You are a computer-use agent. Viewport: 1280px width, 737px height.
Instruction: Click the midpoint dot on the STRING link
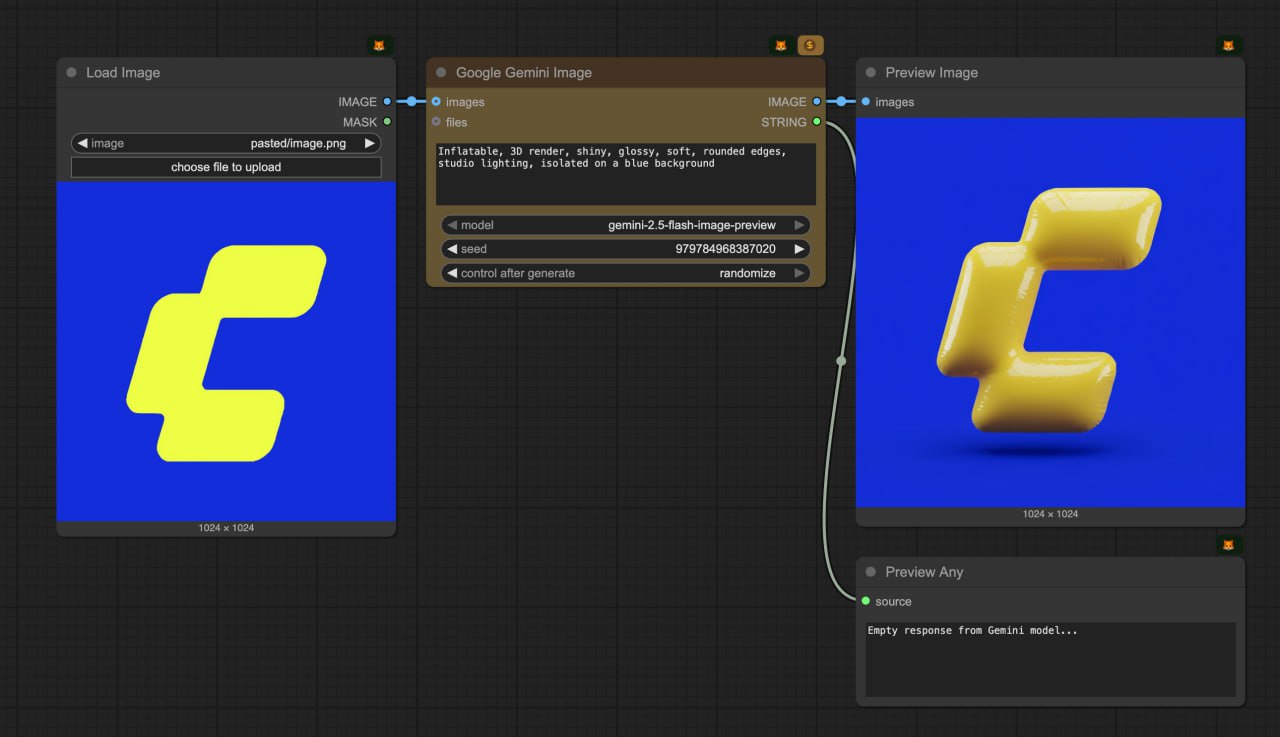[x=841, y=360]
